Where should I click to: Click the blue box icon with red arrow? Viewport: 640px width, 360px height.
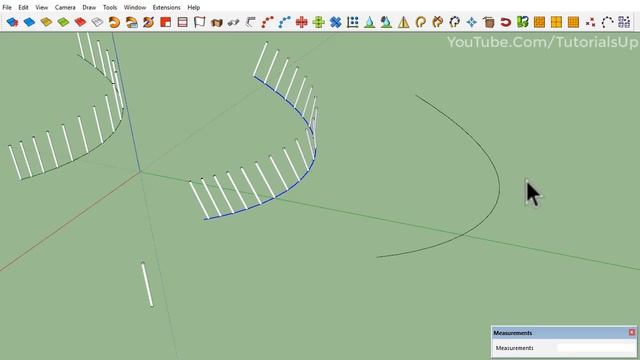point(12,22)
